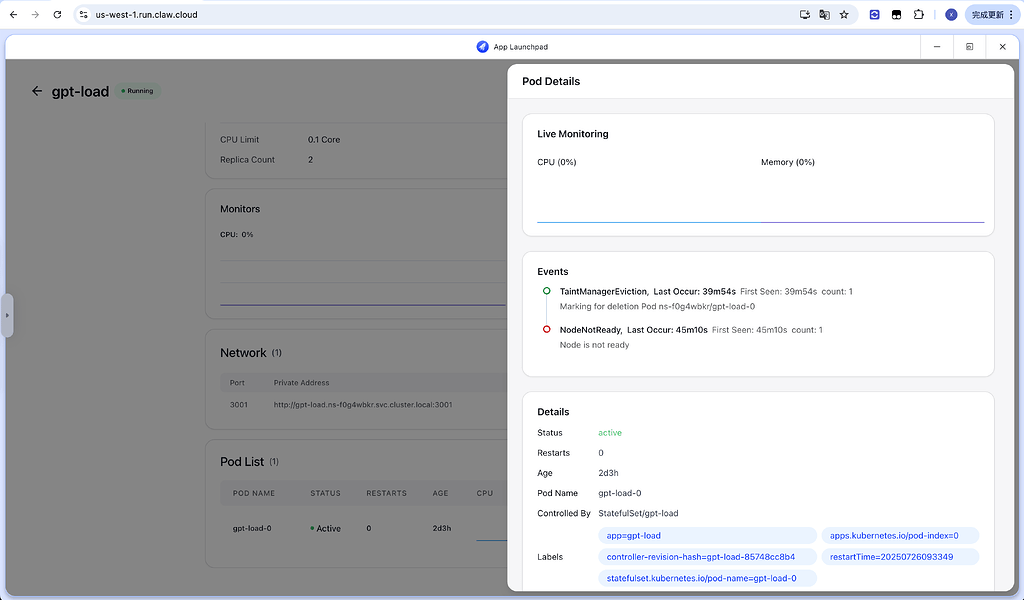Click the Pod Details panel title

[x=551, y=82]
